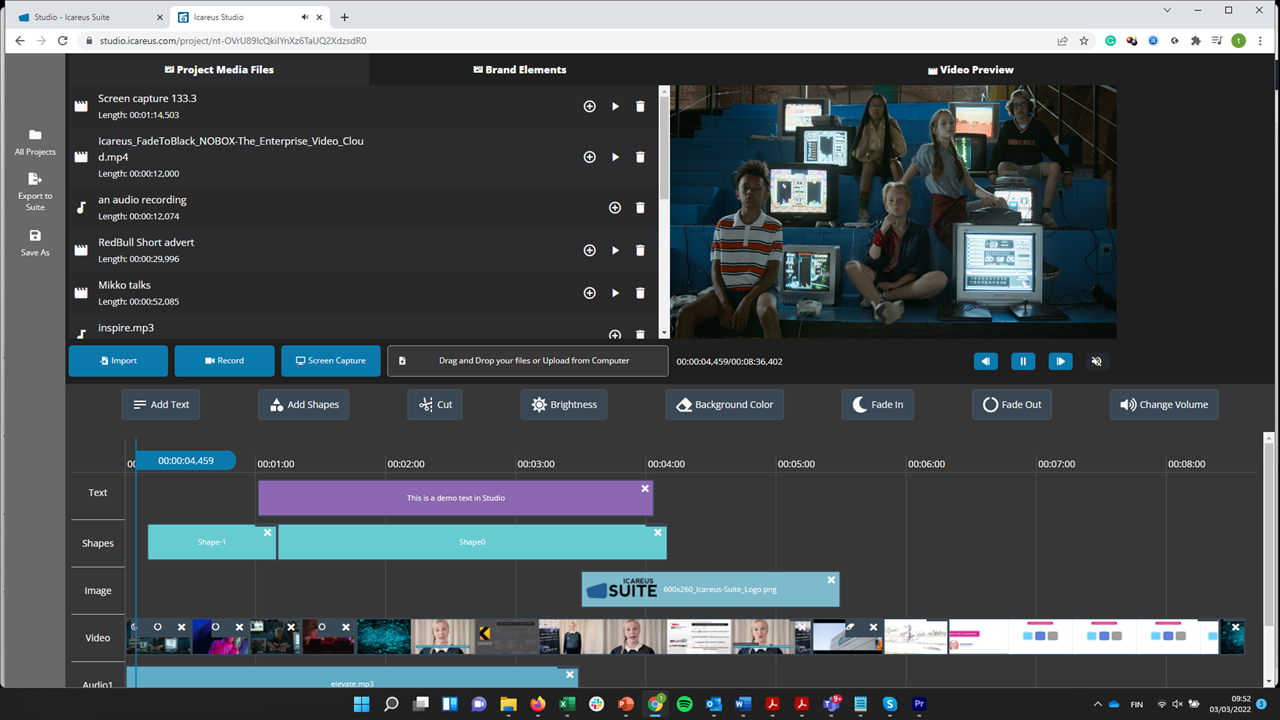Switch to Brand Elements tab

[x=519, y=70]
